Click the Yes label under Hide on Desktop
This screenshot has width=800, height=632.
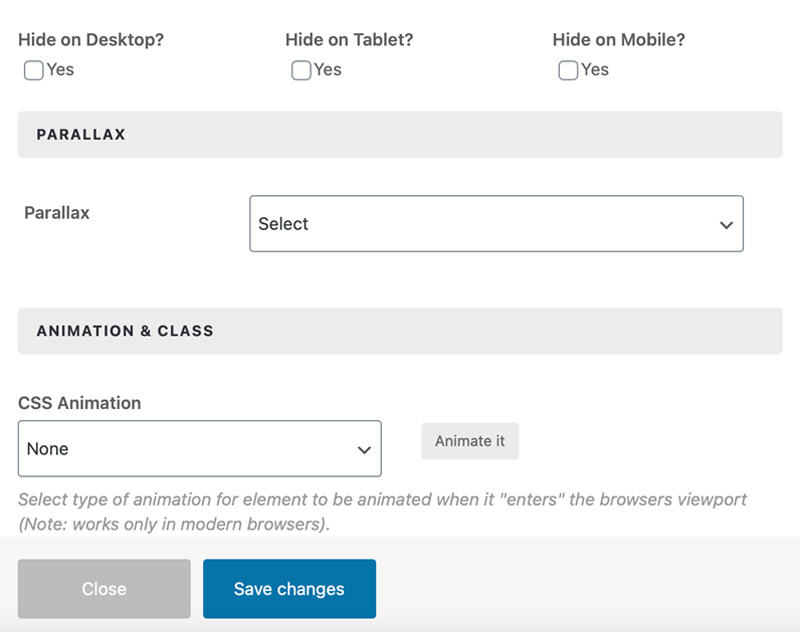tap(61, 70)
